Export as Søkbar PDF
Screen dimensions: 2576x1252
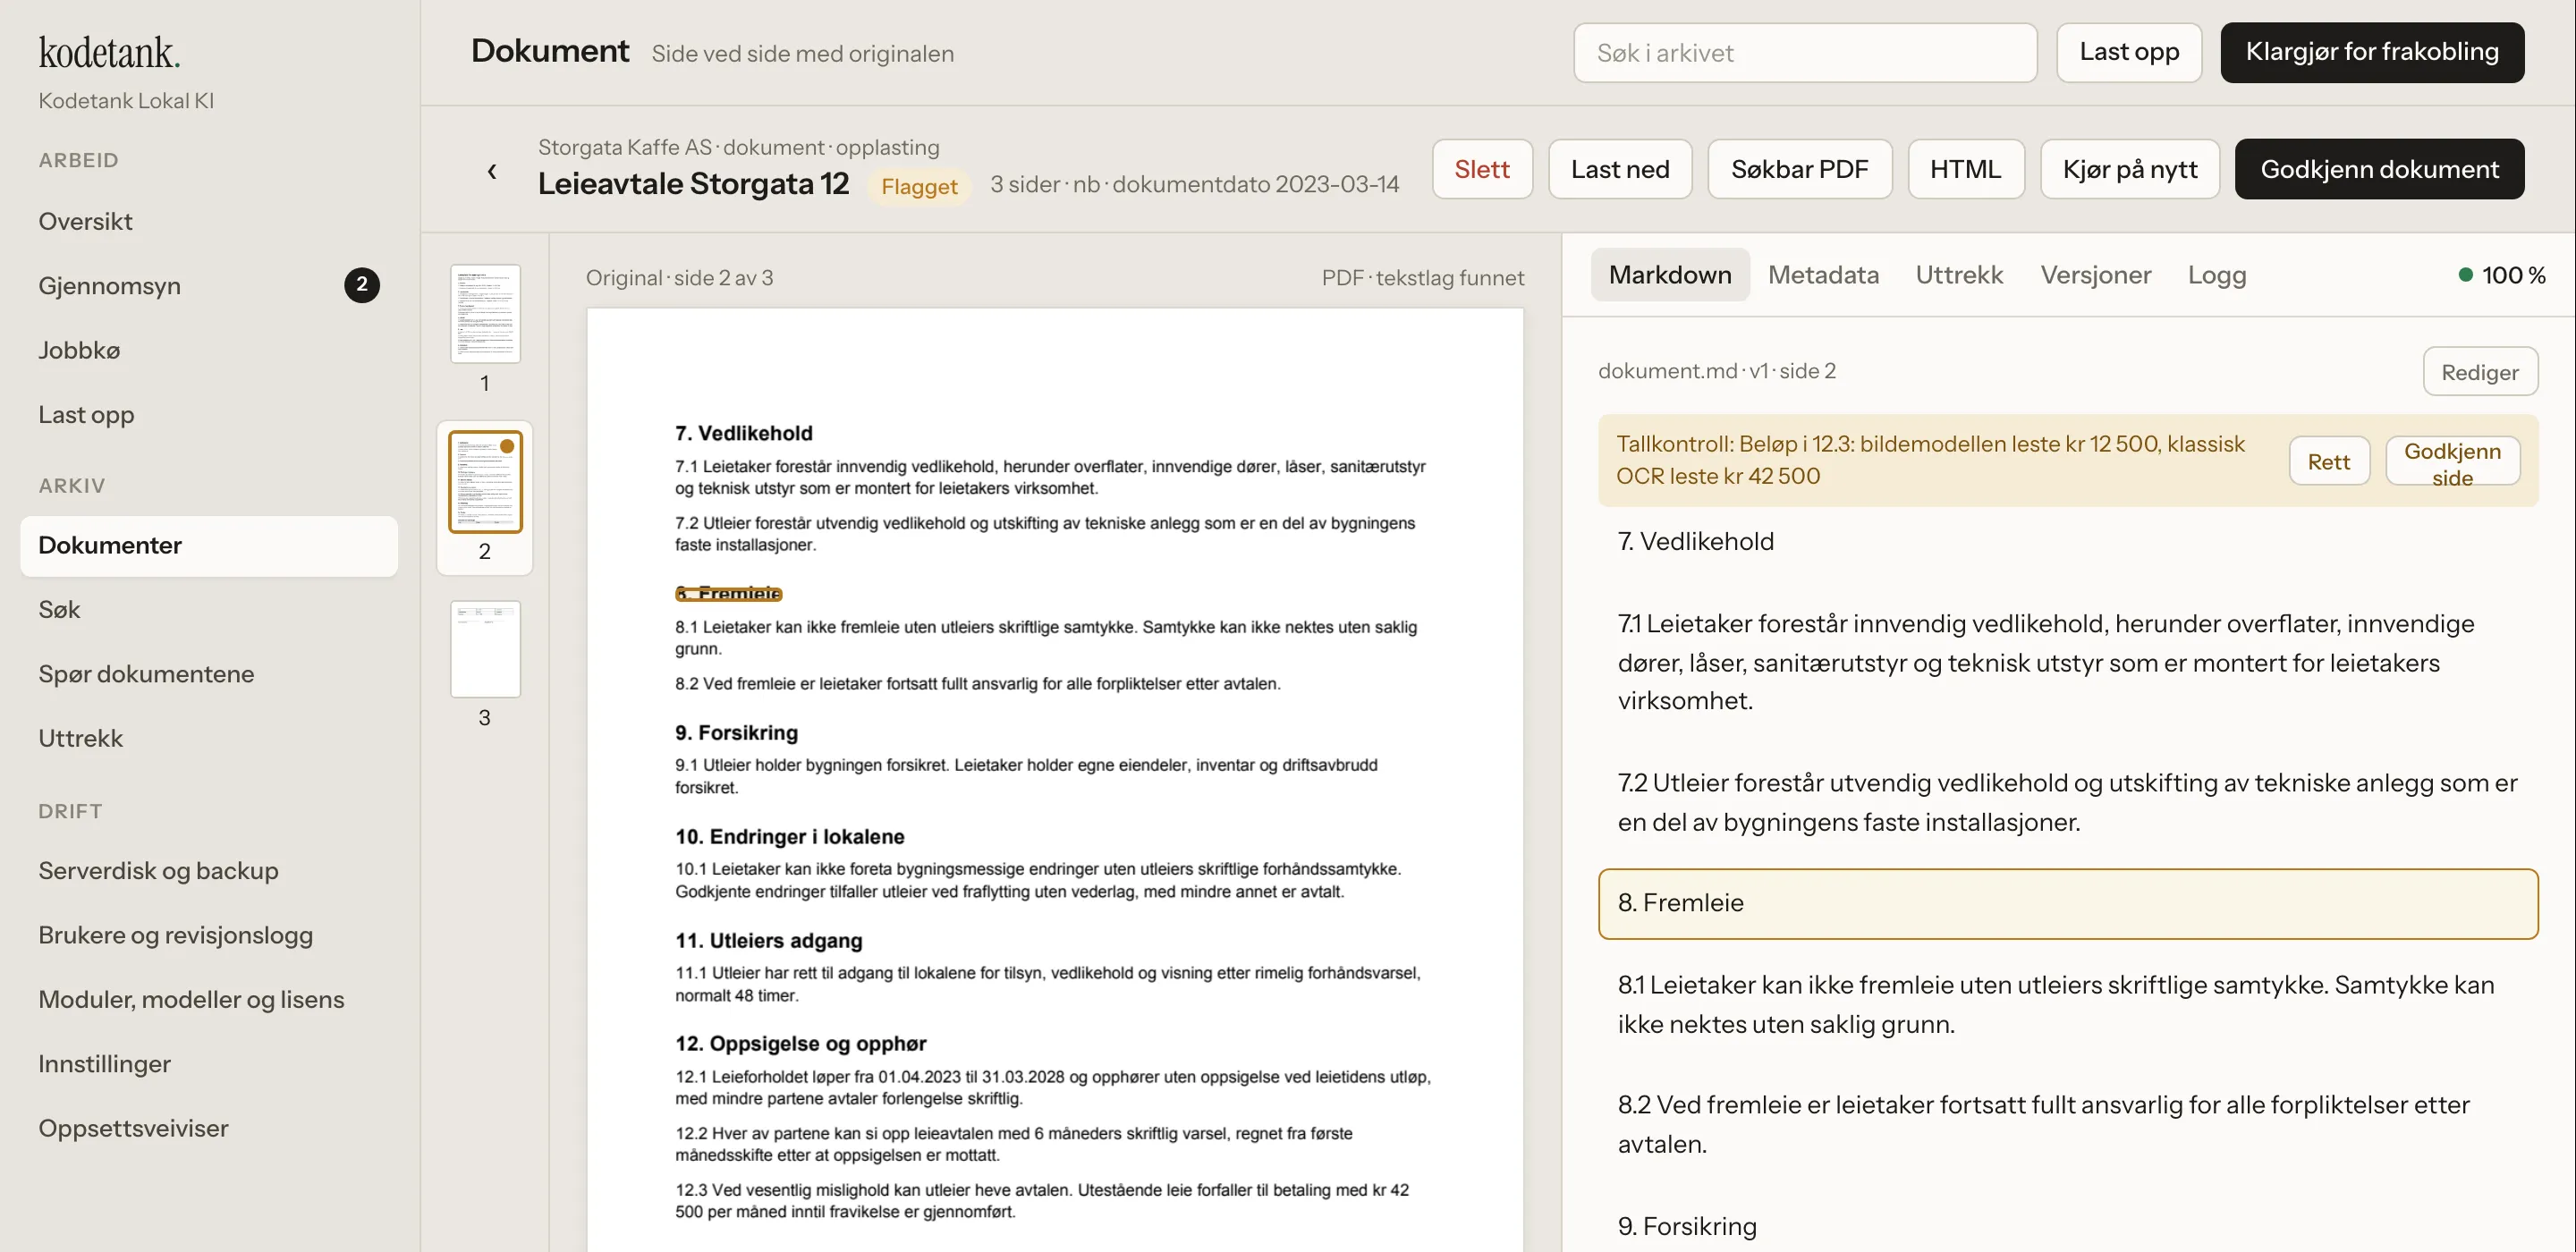(x=1799, y=169)
